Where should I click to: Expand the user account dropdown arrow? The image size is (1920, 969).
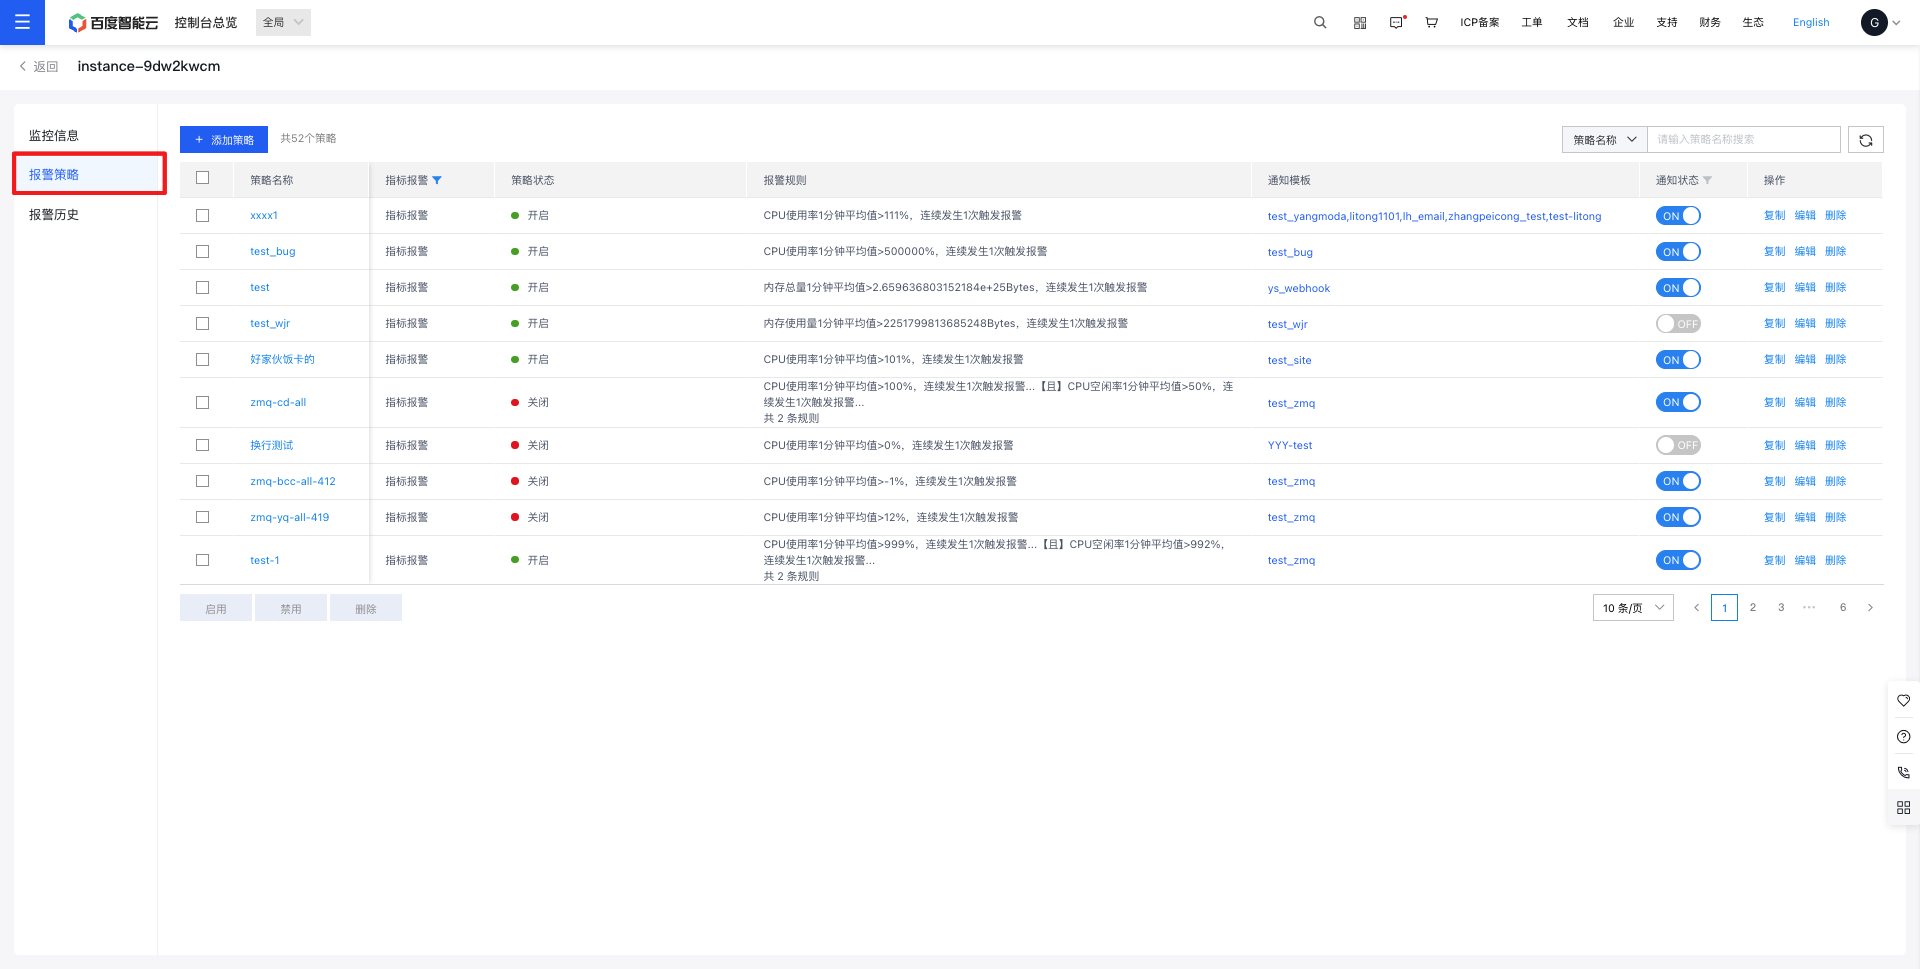click(x=1896, y=23)
